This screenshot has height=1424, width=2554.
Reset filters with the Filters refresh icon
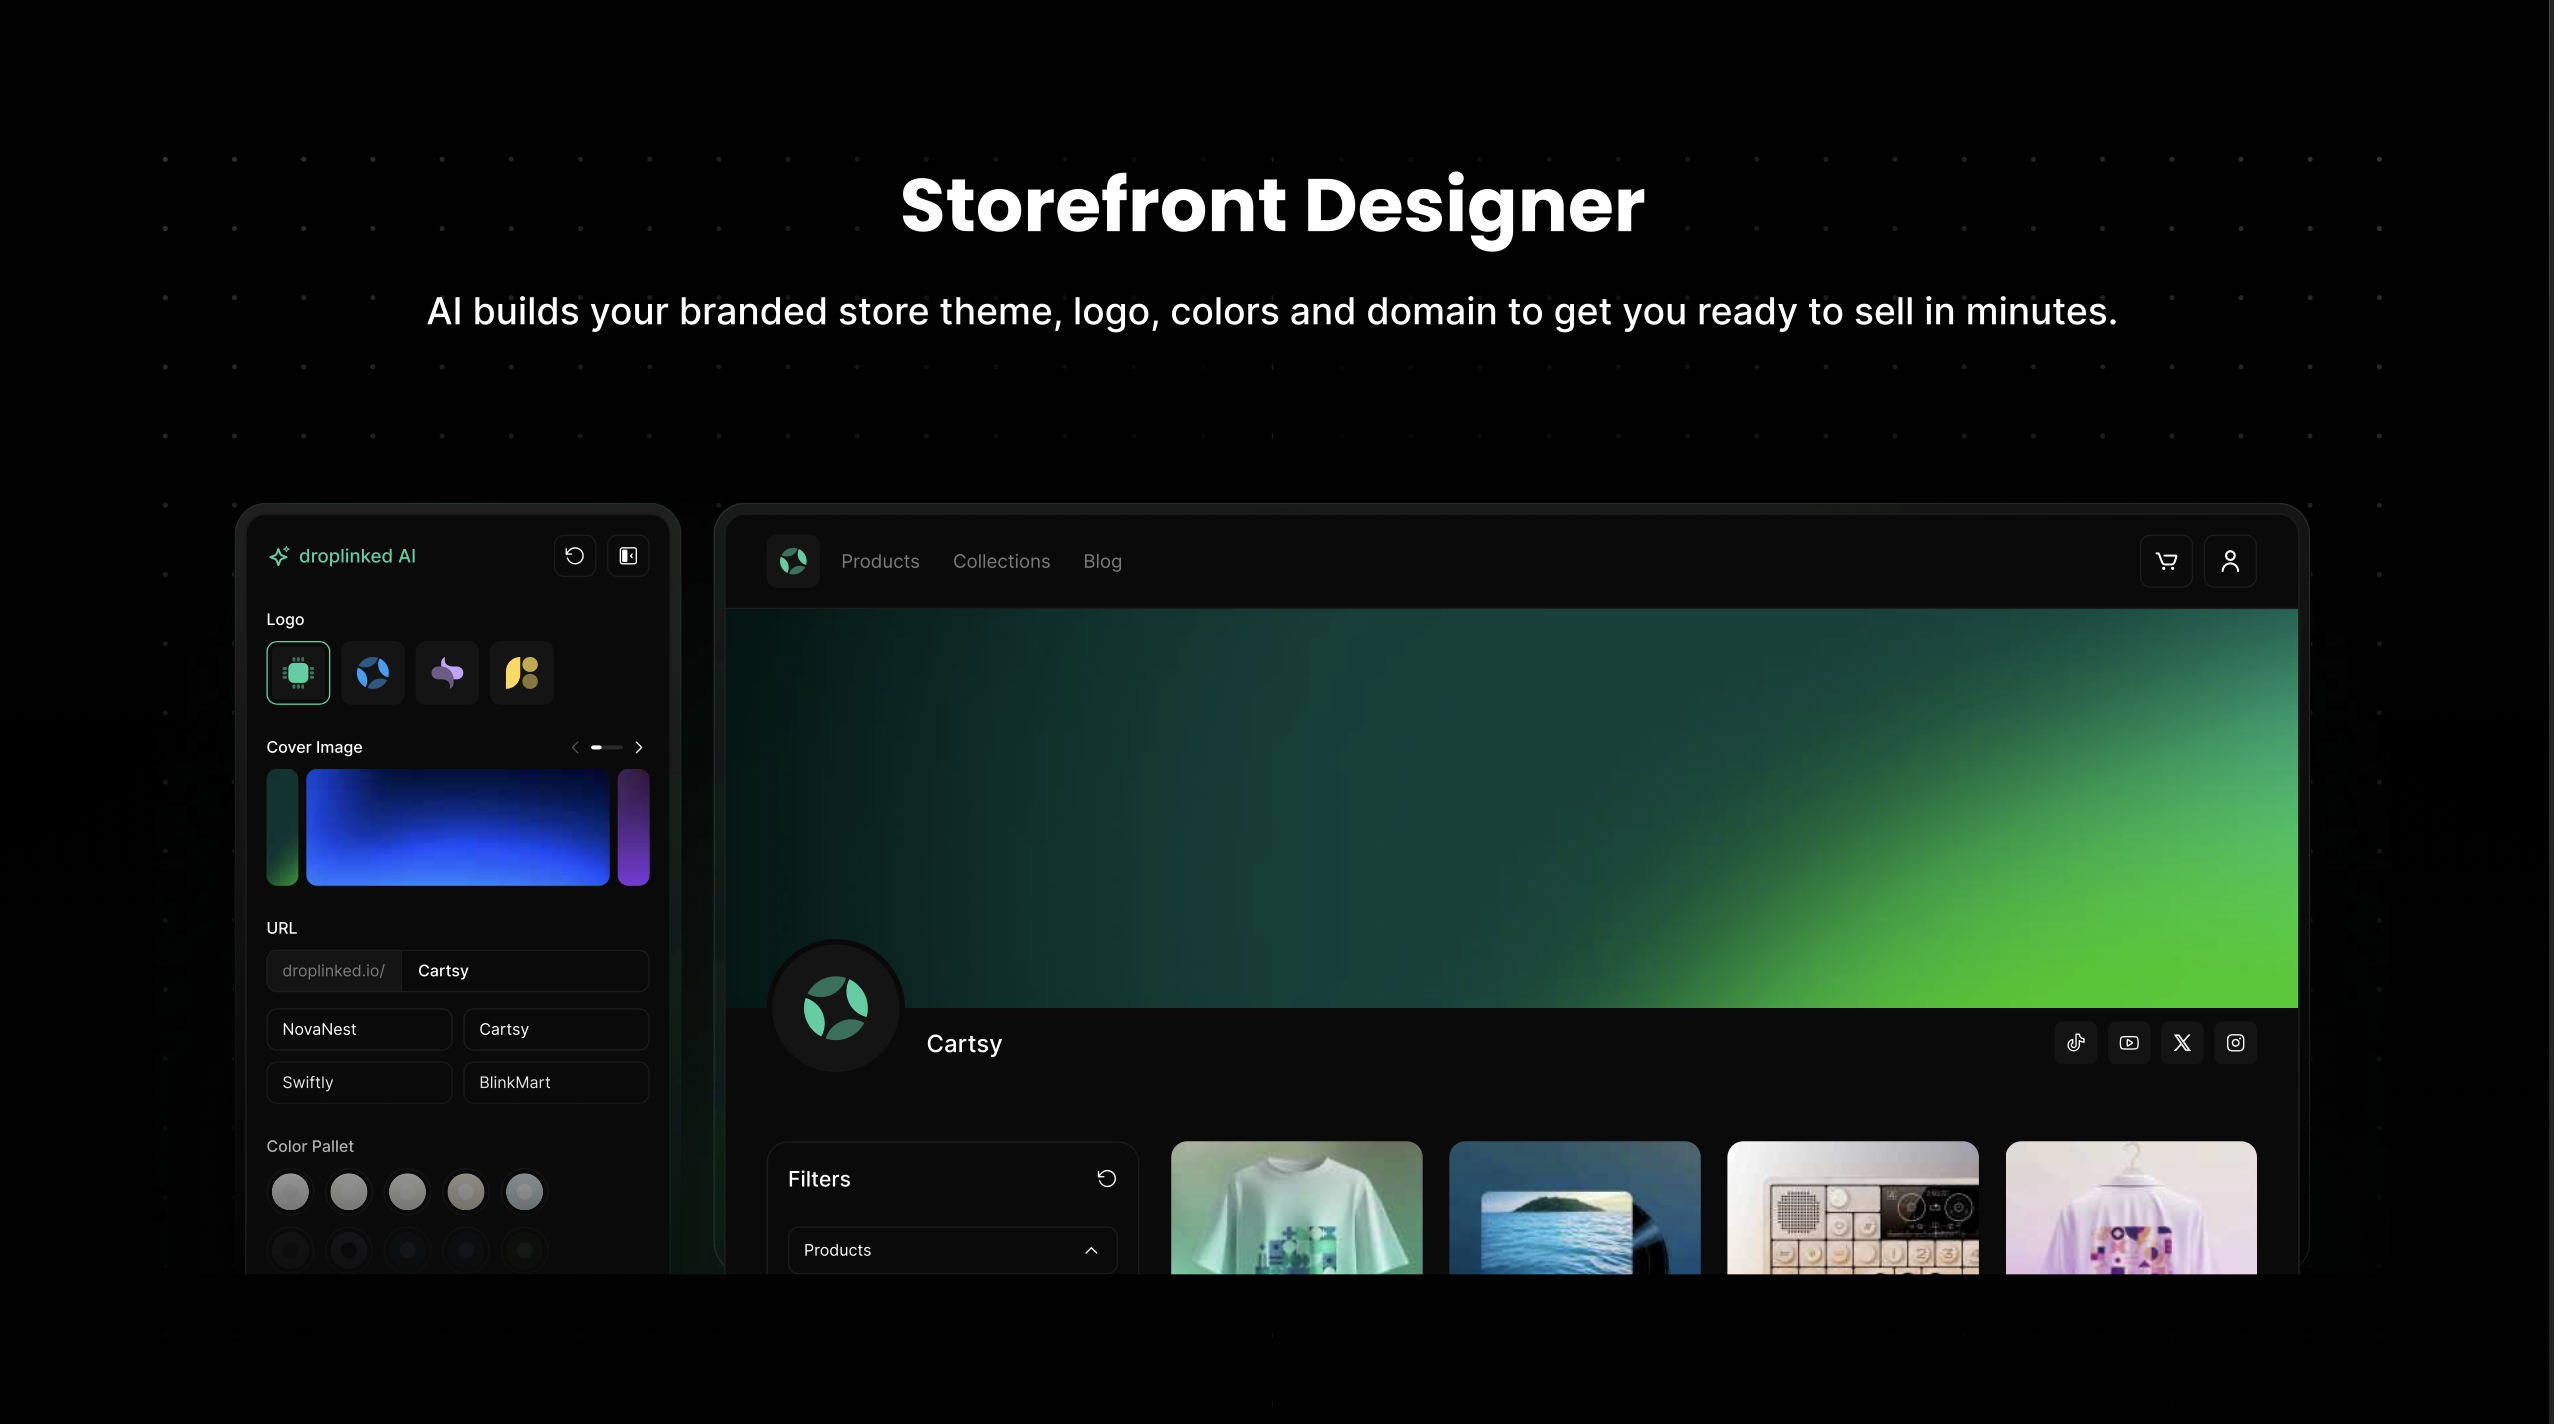(1106, 1179)
